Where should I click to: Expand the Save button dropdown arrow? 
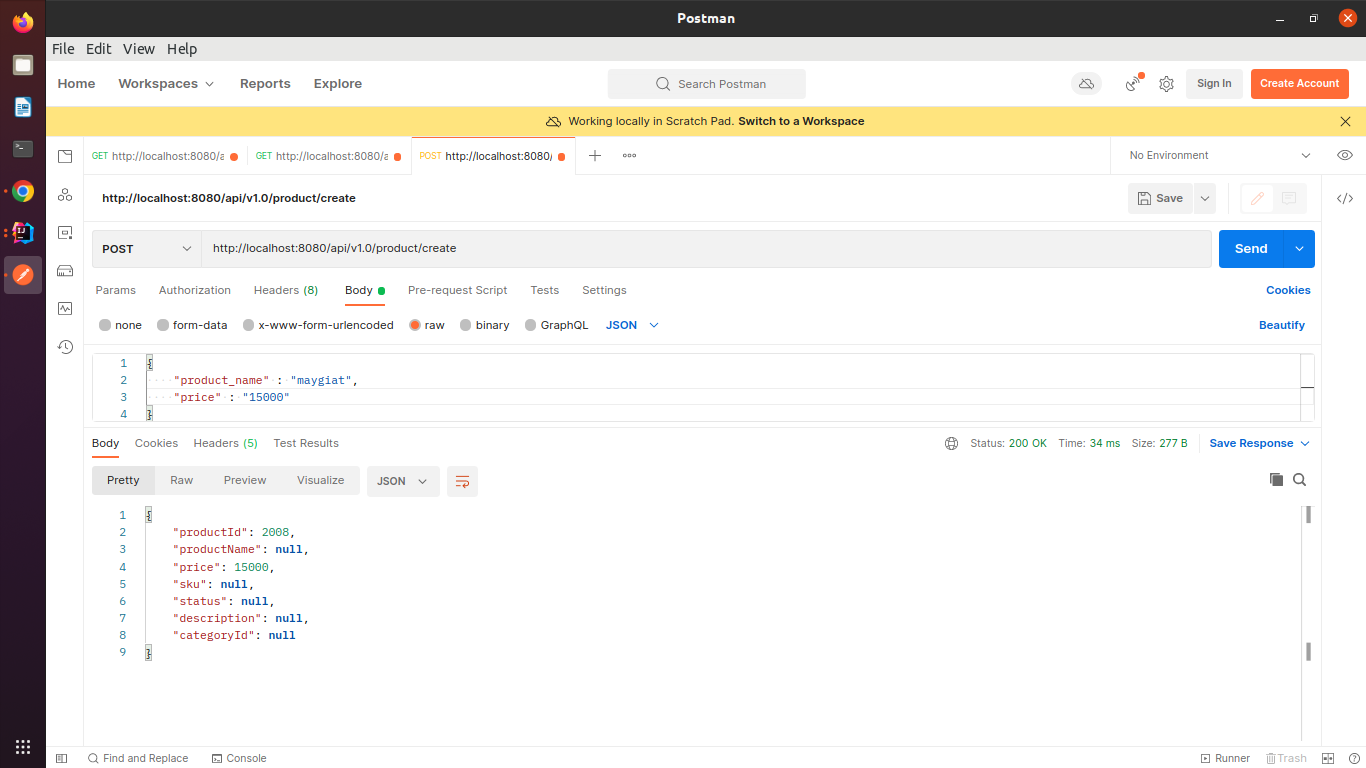point(1205,198)
